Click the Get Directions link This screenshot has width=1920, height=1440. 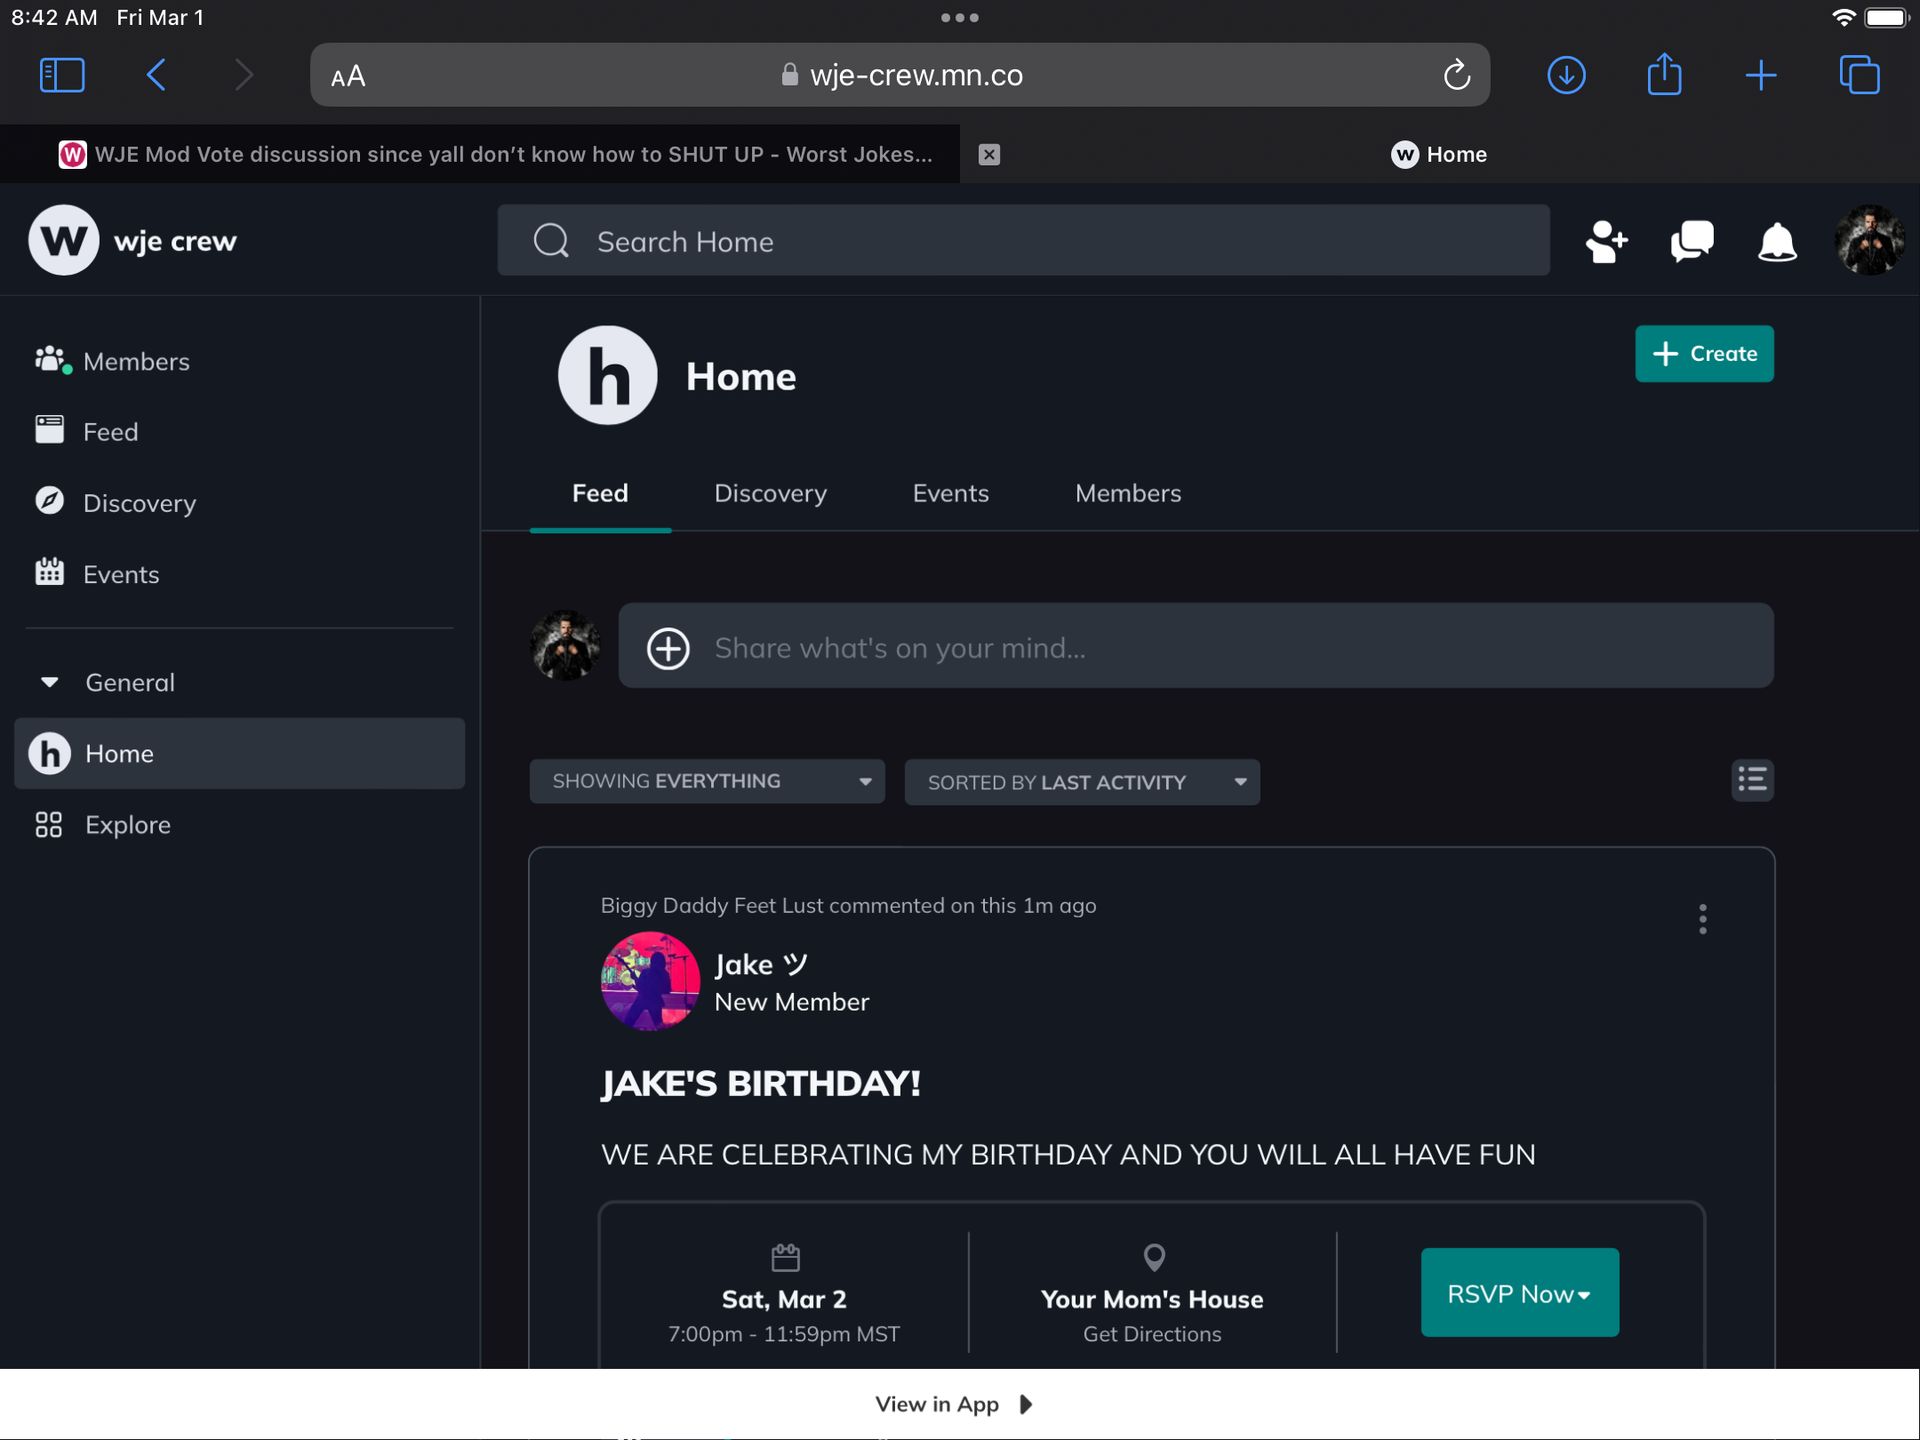[x=1152, y=1334]
